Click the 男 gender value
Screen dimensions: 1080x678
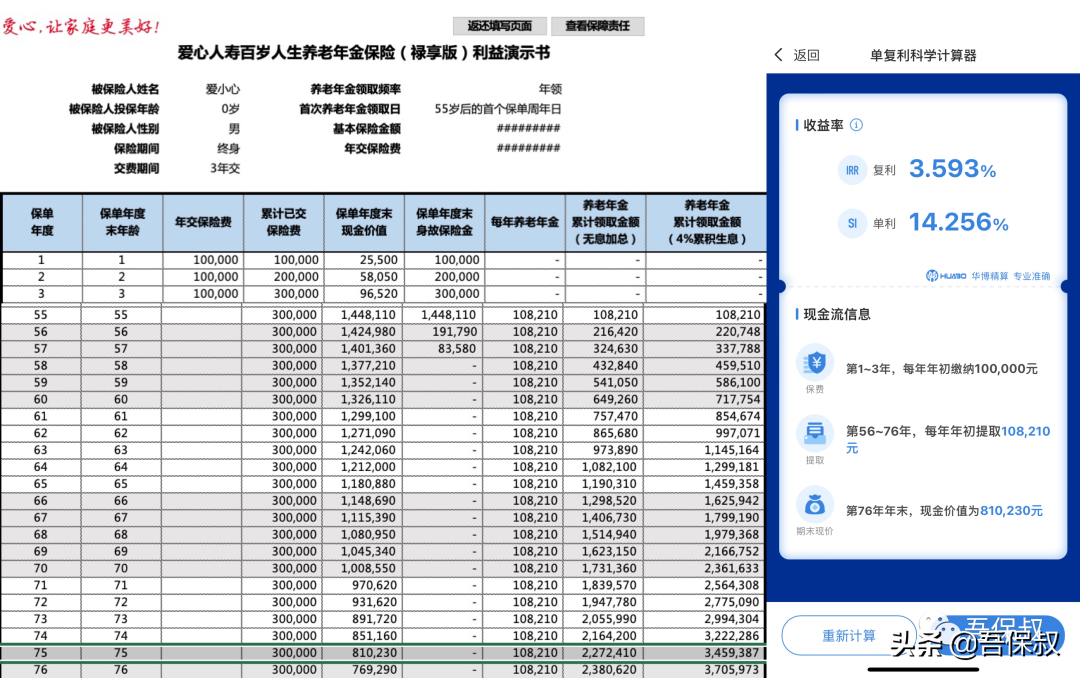[x=234, y=129]
